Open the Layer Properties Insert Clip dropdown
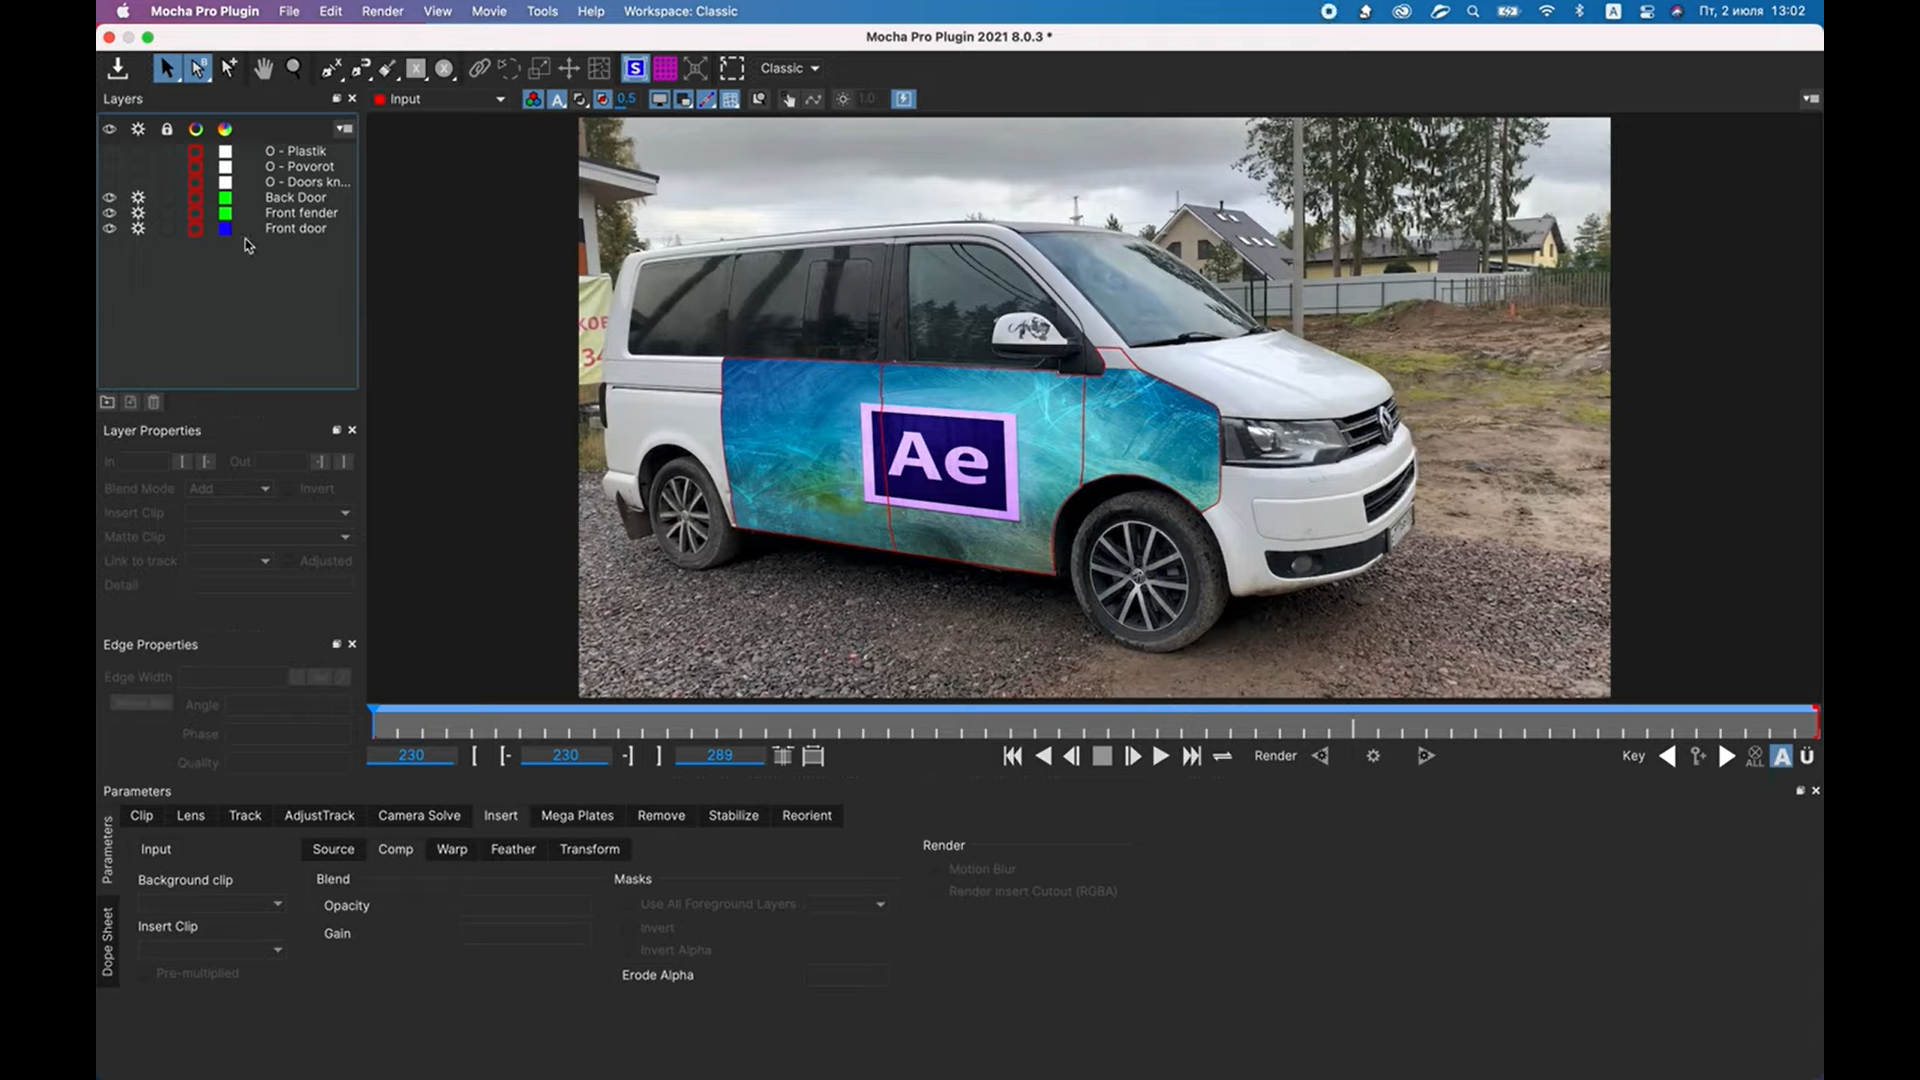The width and height of the screenshot is (1920, 1080). point(268,513)
